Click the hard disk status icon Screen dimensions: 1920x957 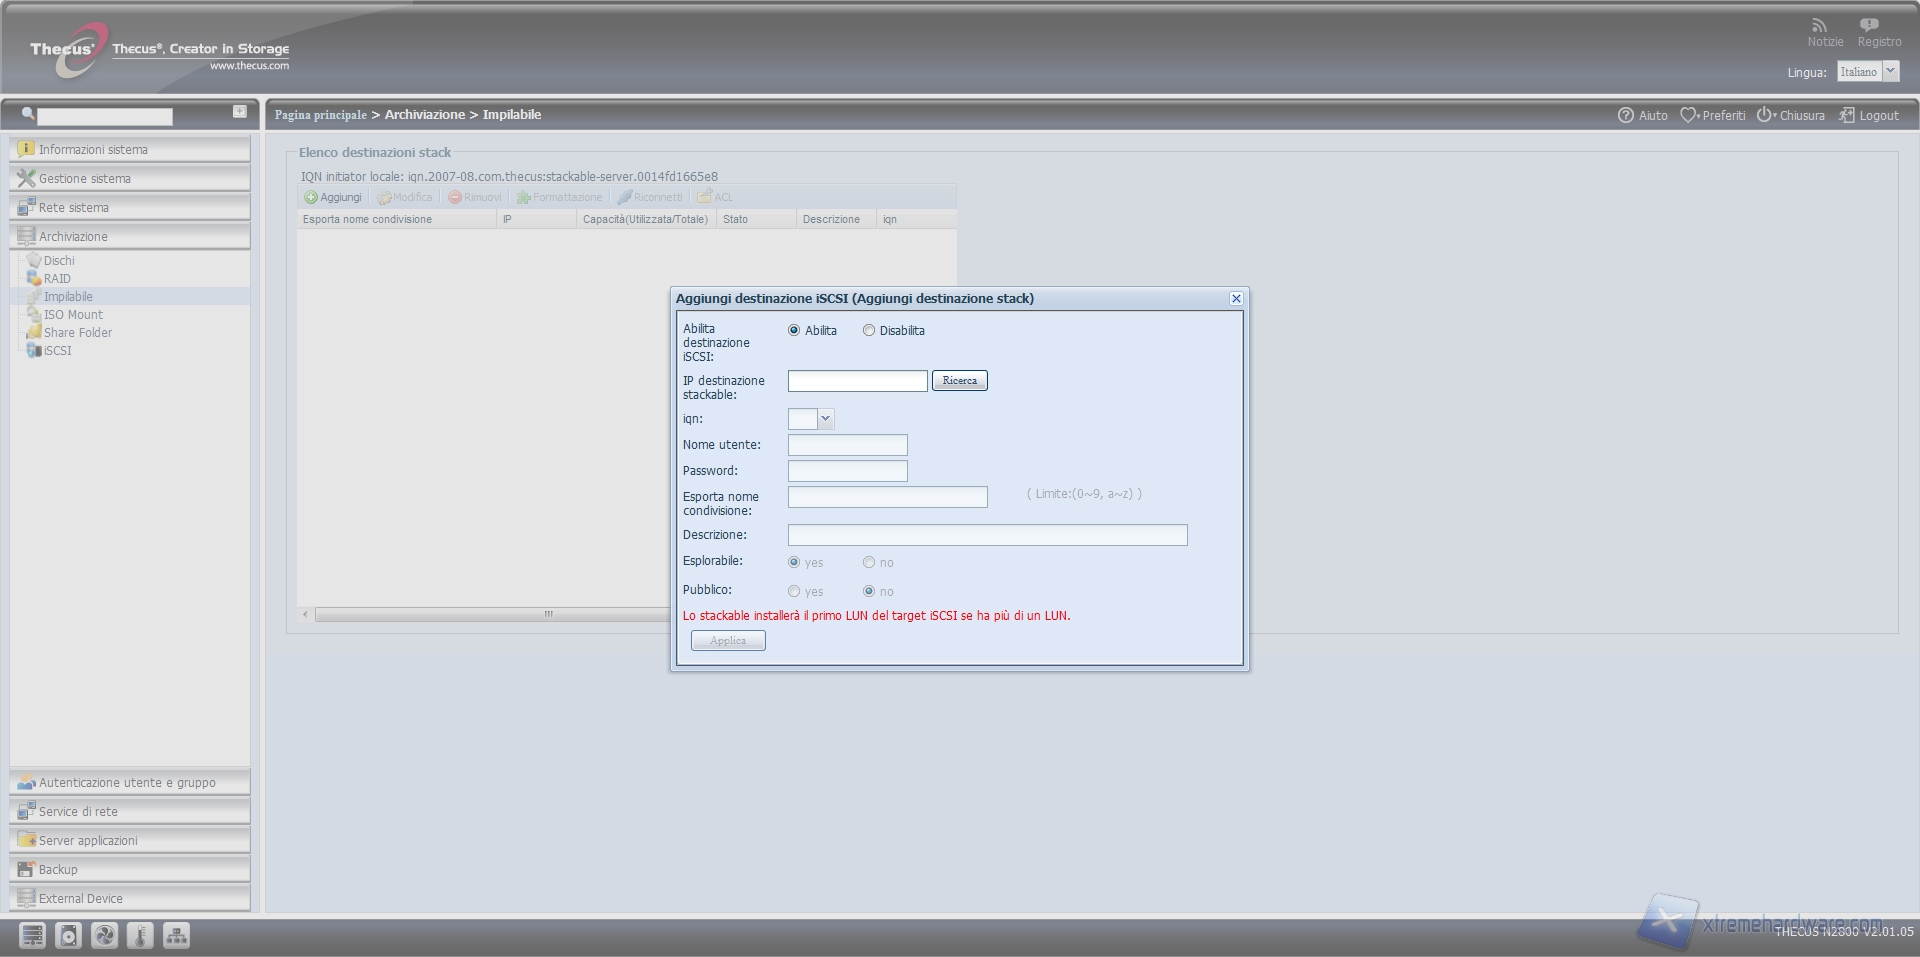click(x=68, y=935)
